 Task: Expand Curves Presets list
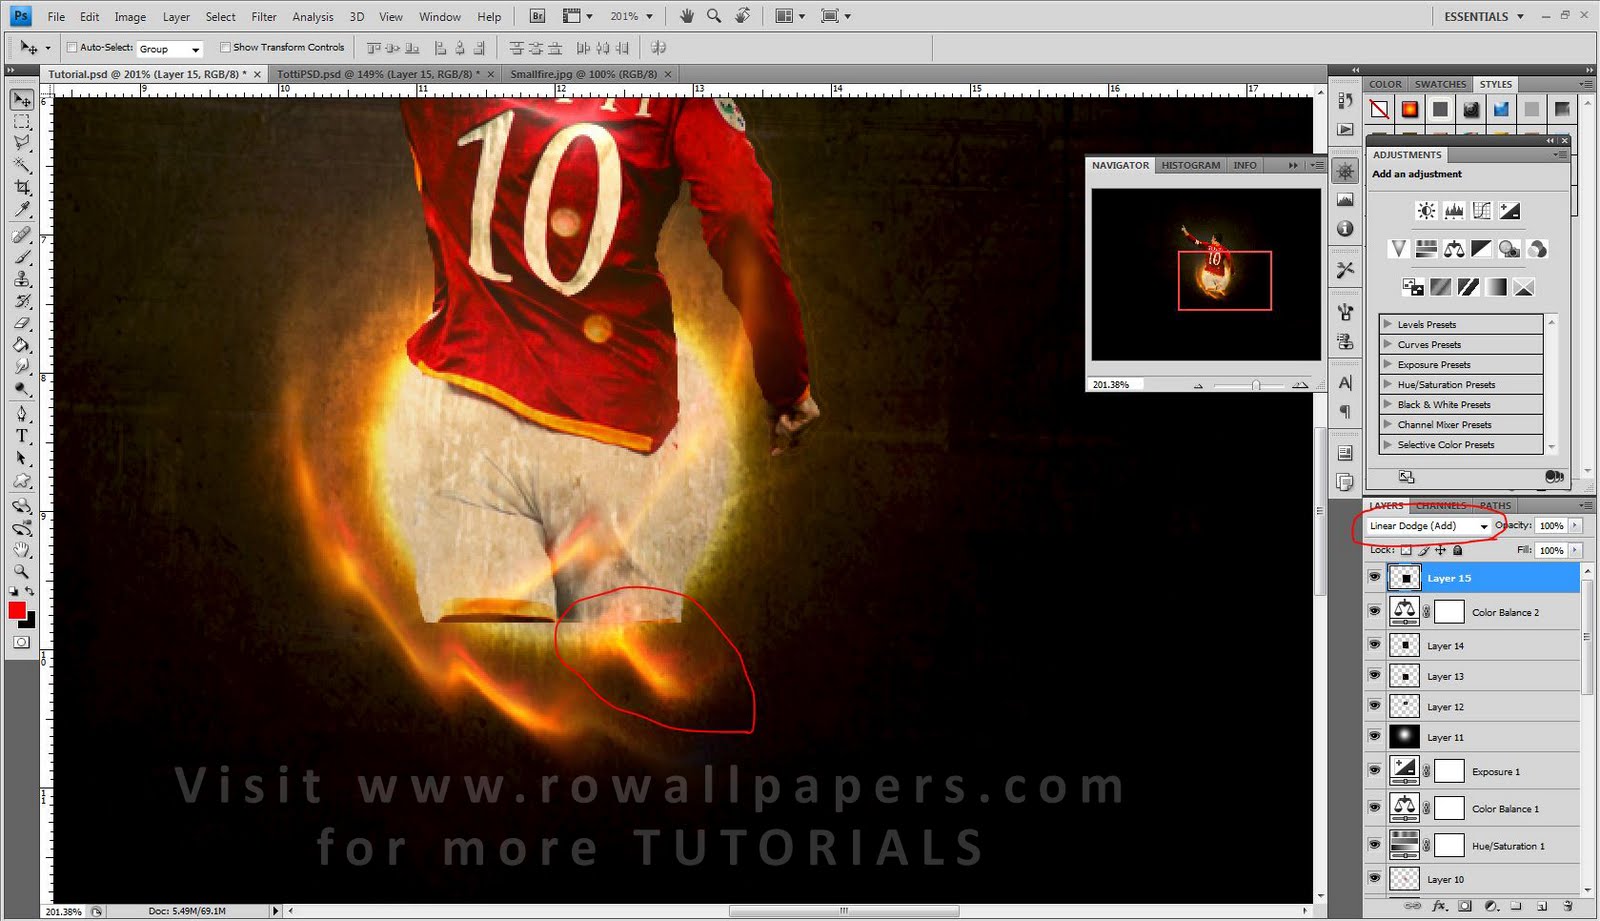pos(1387,344)
